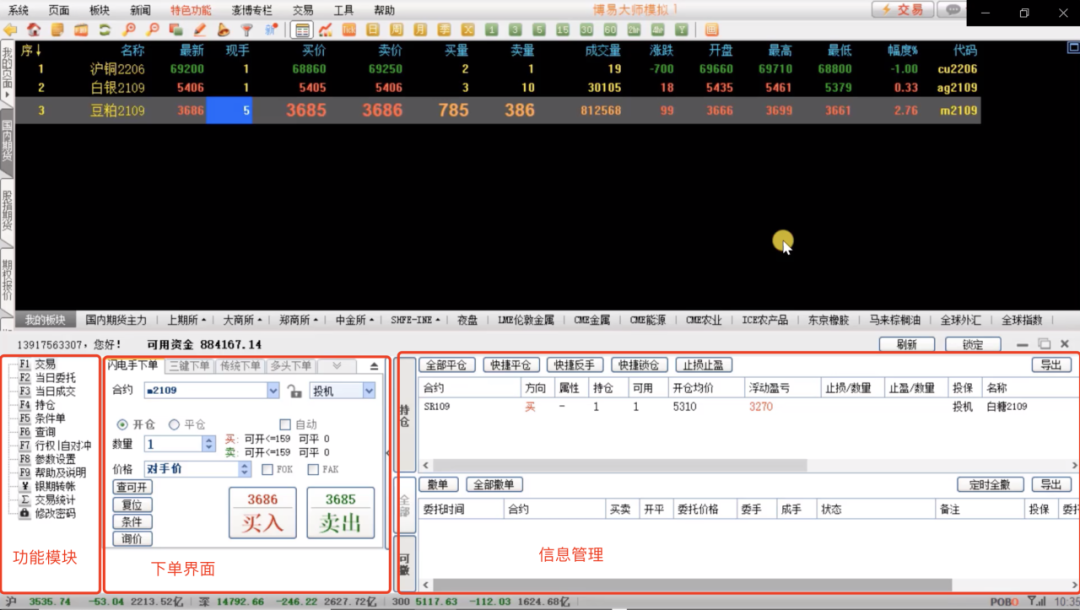
Task: Click the eject icon in the order panel
Action: (374, 367)
